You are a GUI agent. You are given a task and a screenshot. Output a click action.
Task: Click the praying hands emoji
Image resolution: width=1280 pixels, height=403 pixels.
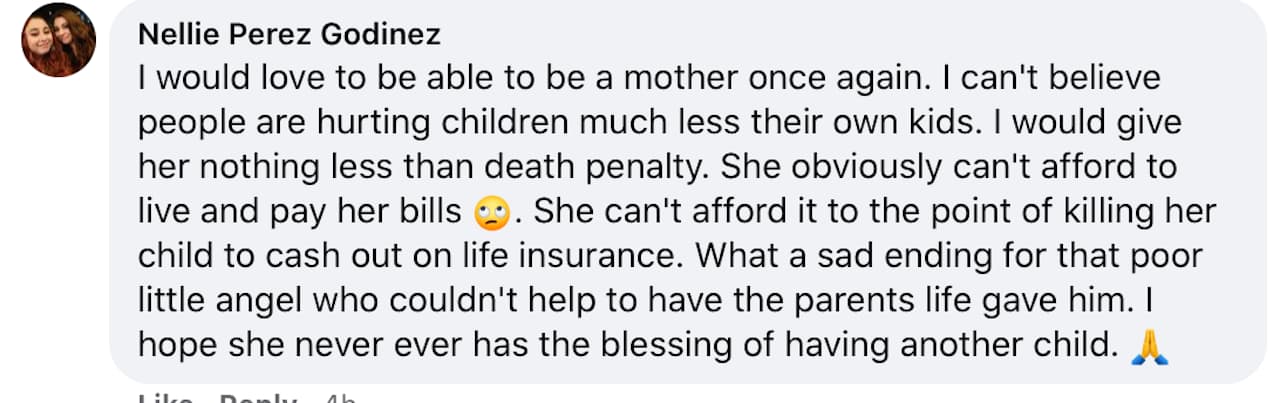(x=1148, y=347)
